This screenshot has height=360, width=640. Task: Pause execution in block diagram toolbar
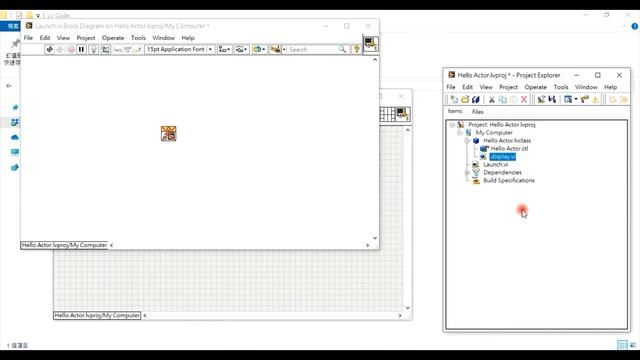pyautogui.click(x=82, y=49)
